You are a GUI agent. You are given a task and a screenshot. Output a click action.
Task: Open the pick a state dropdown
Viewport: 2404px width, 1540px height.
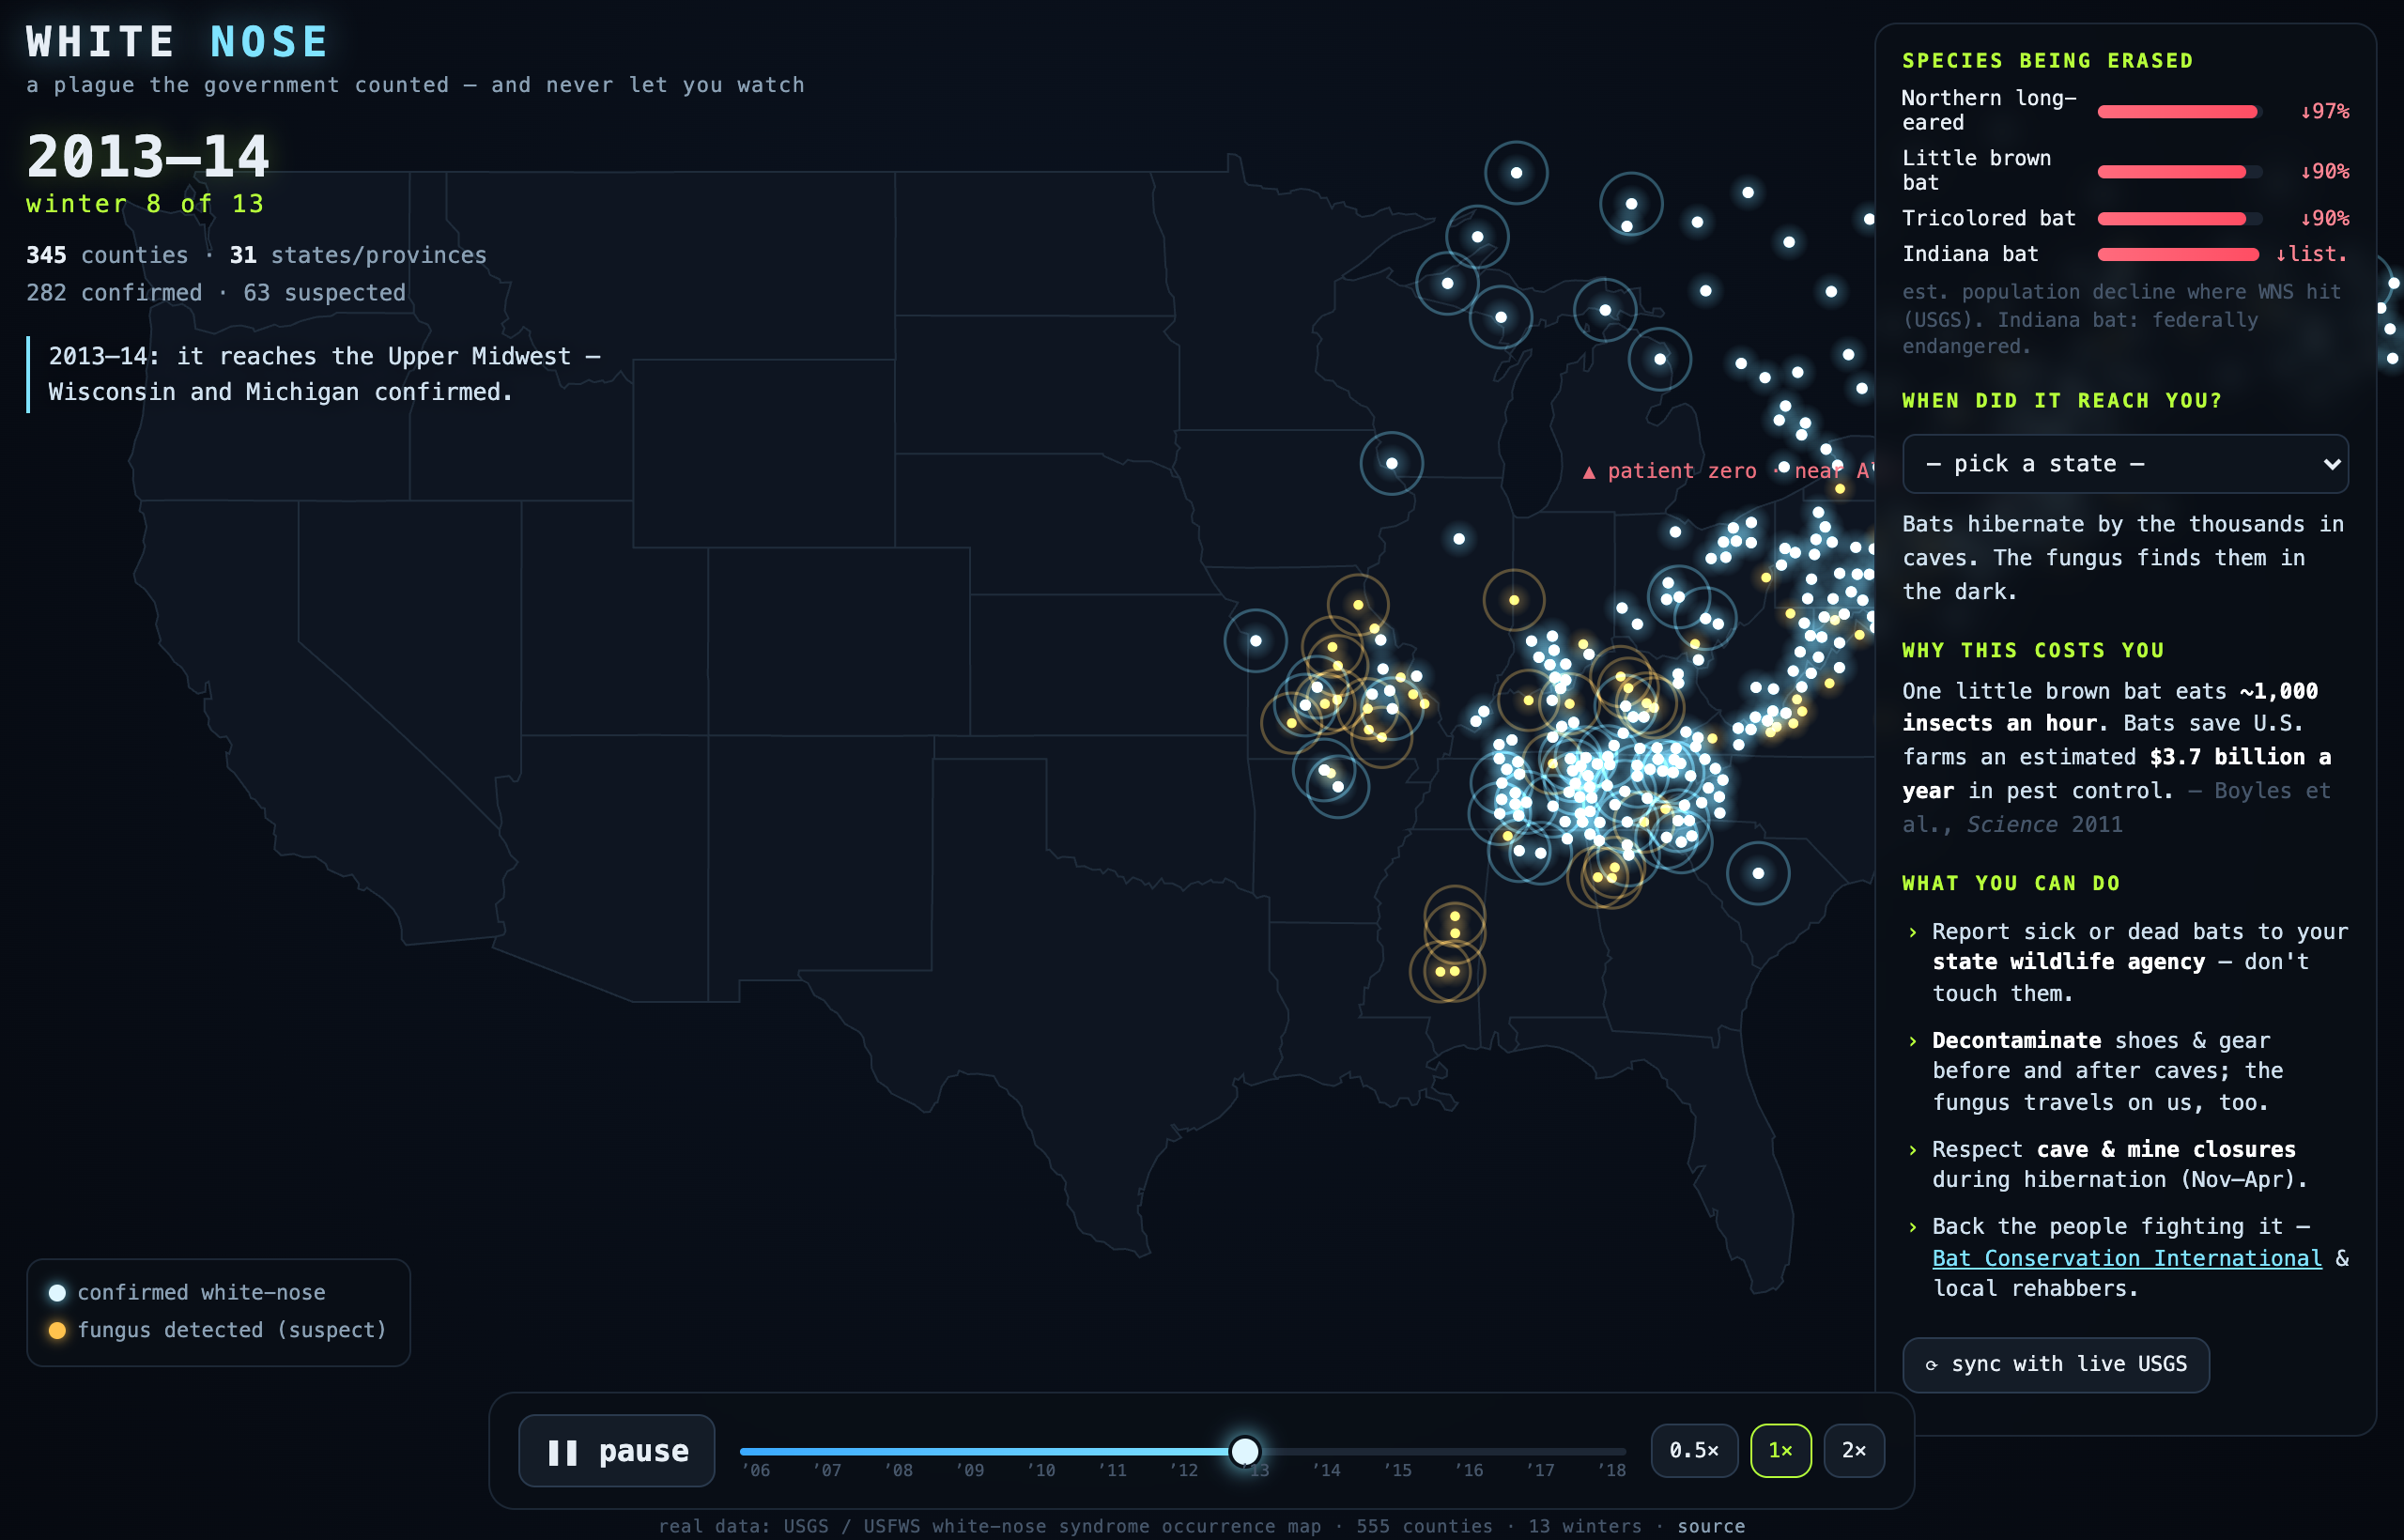tap(2125, 464)
